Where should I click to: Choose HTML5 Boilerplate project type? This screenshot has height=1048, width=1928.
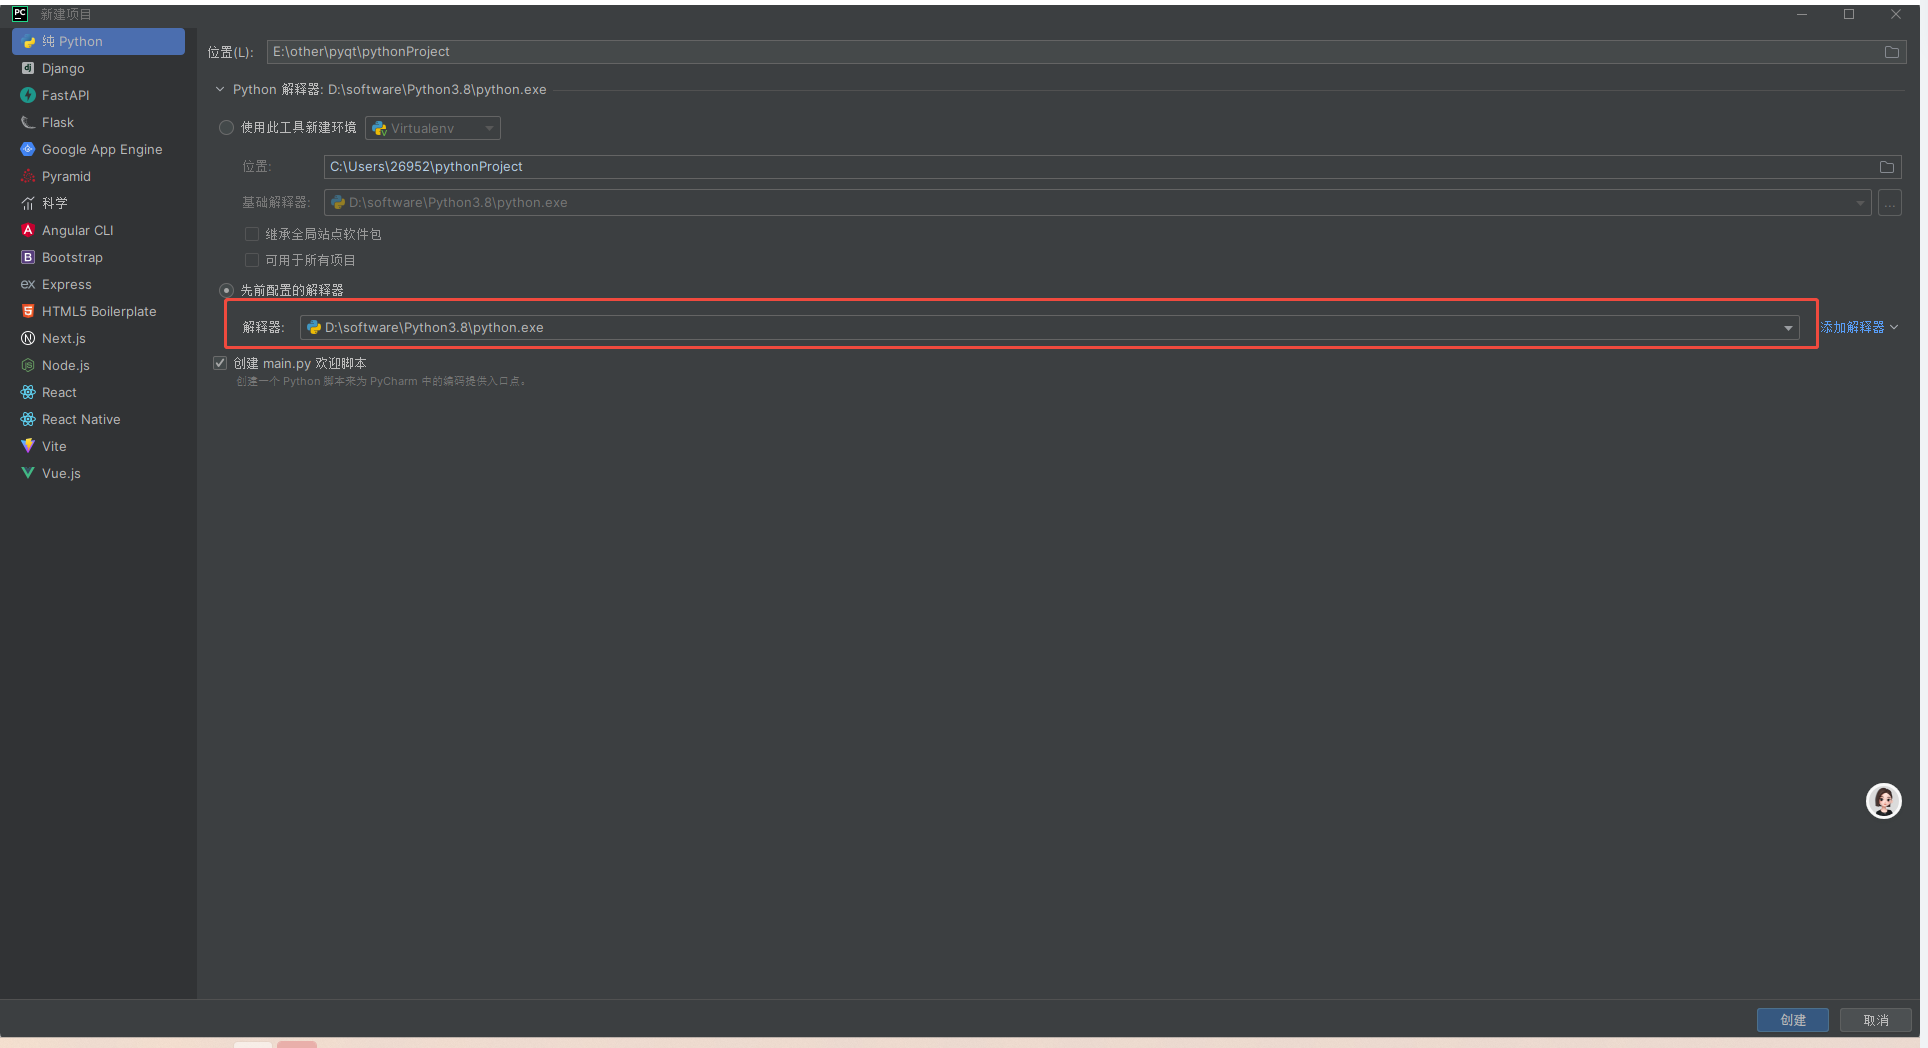(98, 311)
